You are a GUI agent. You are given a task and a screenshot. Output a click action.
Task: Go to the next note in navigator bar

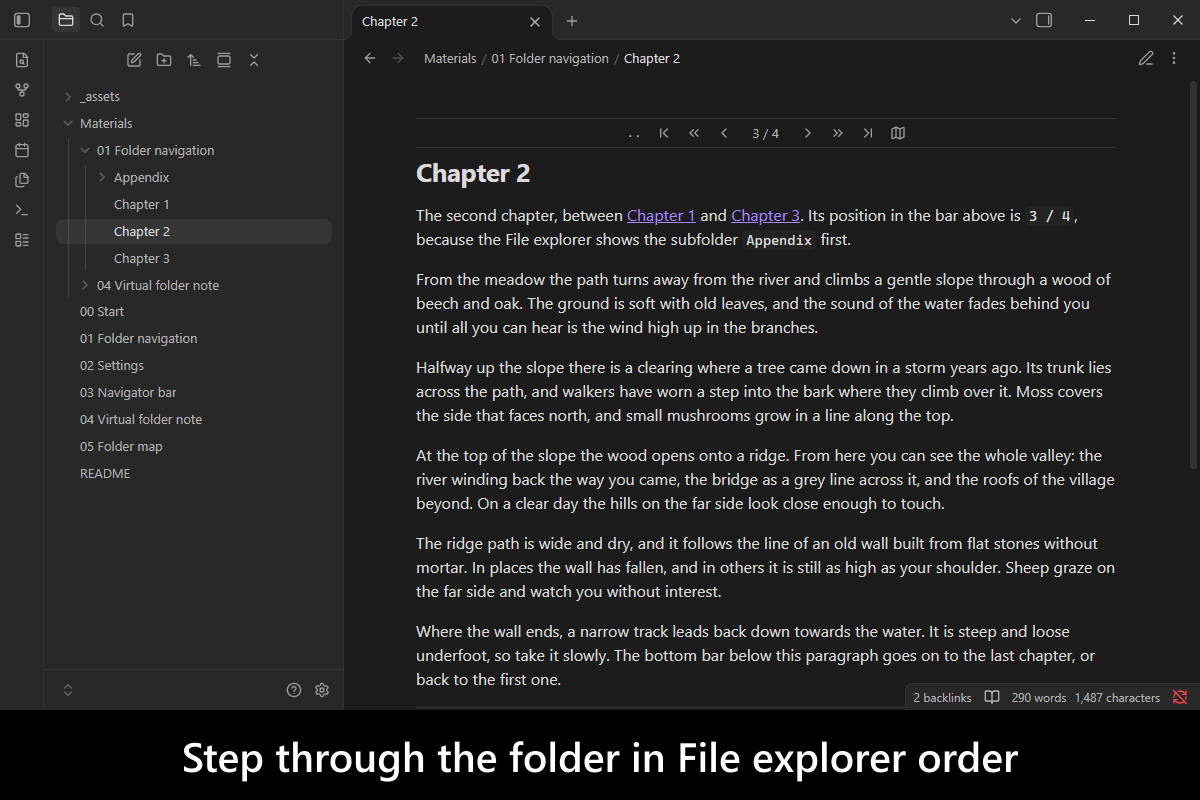pyautogui.click(x=808, y=134)
